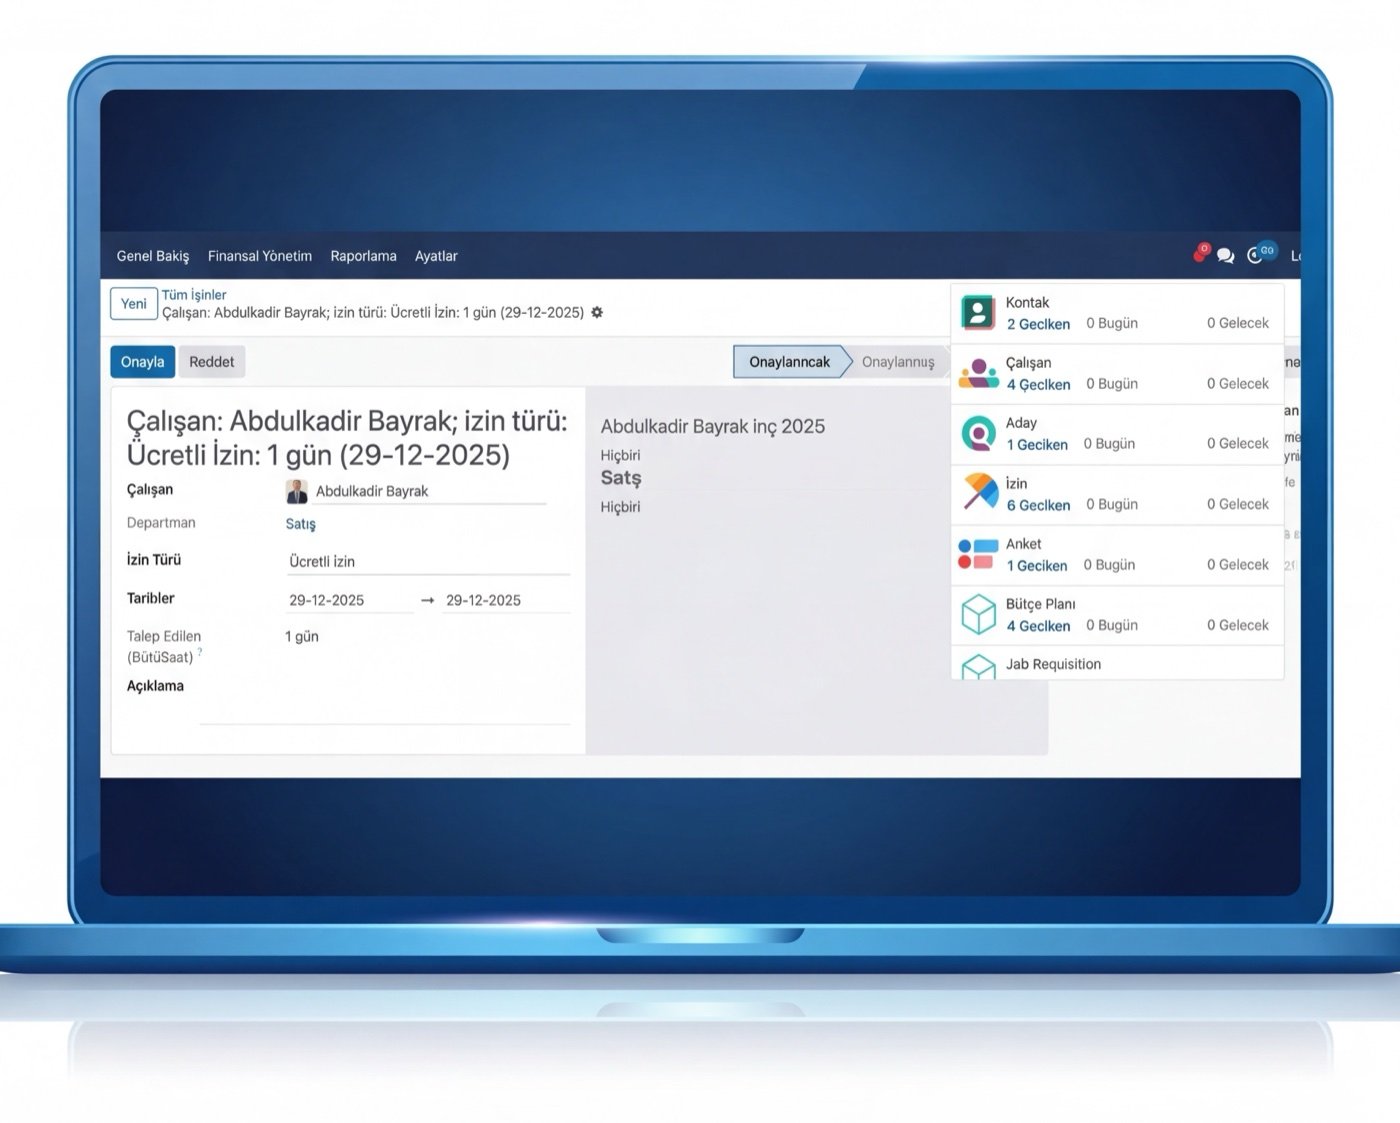Viewport: 1400px width, 1123px height.
Task: Reject the leave with Reddet button
Action: click(212, 362)
